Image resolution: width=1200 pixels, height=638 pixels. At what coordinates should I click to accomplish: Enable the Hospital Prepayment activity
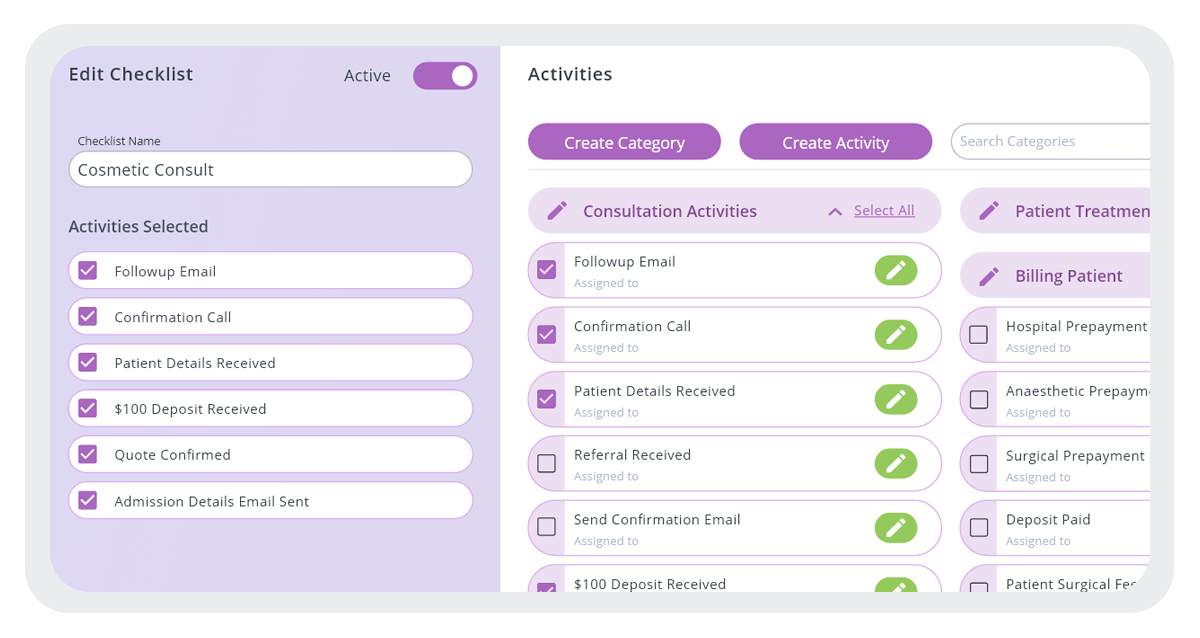[976, 334]
